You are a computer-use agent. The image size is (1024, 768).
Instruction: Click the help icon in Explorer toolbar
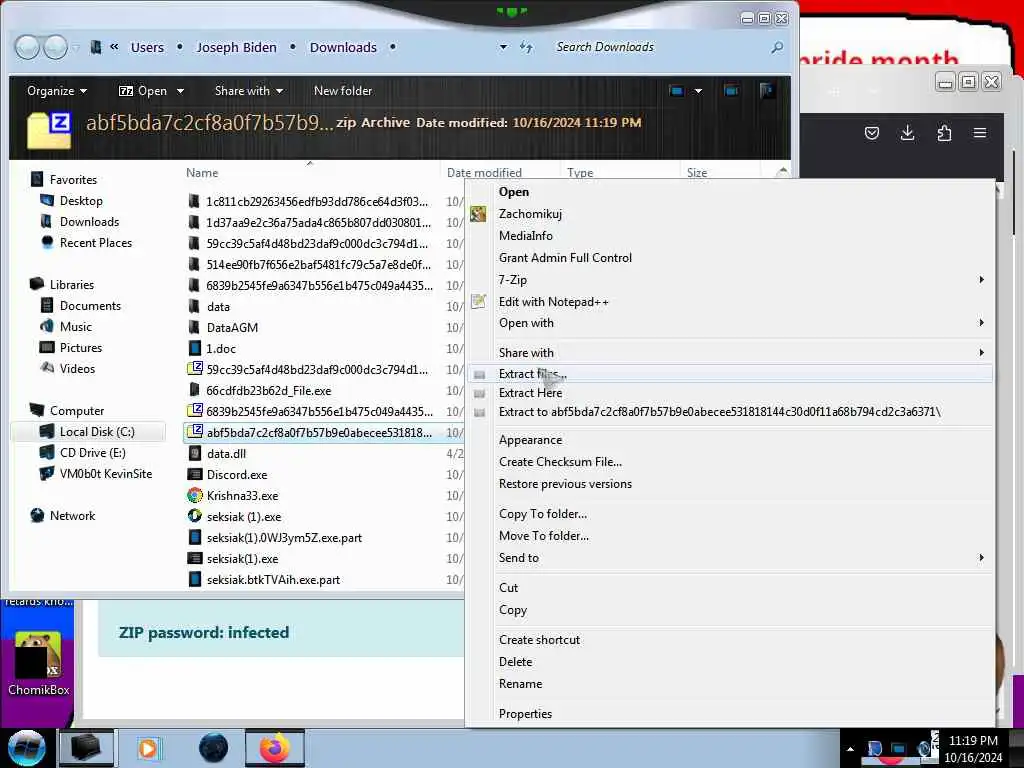click(767, 91)
